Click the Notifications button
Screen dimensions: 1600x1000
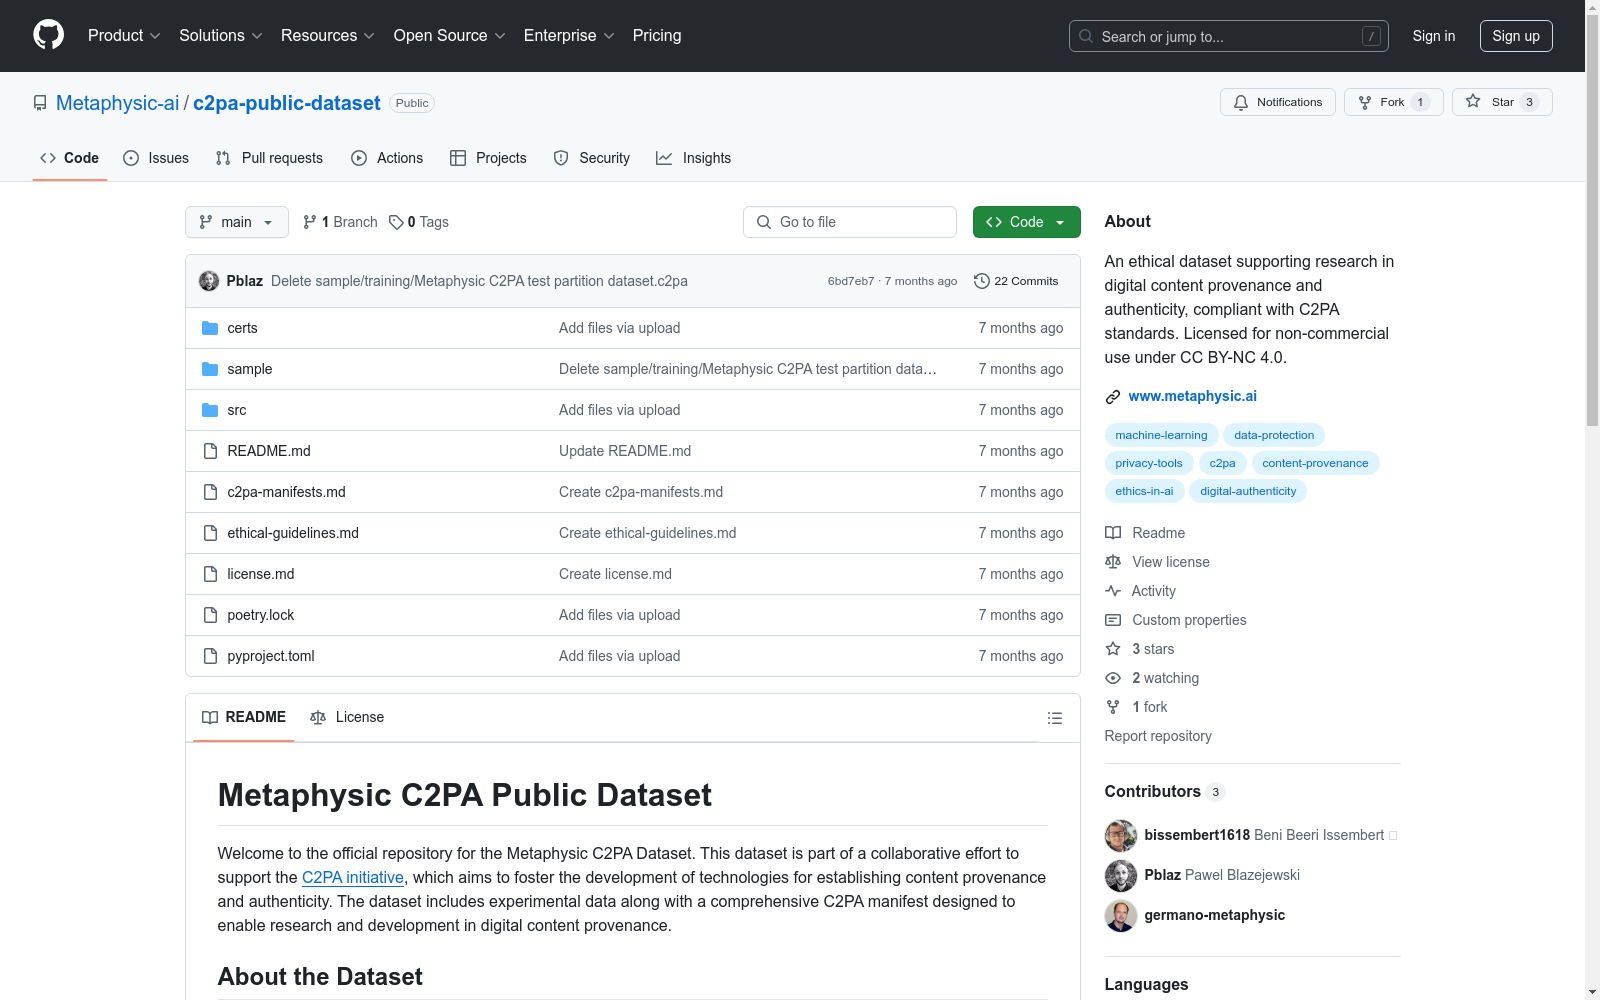(x=1278, y=102)
